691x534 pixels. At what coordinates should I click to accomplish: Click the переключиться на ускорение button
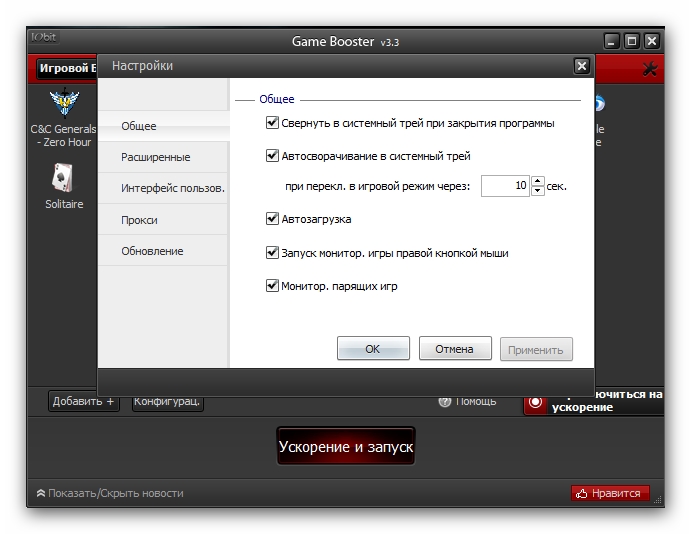594,402
